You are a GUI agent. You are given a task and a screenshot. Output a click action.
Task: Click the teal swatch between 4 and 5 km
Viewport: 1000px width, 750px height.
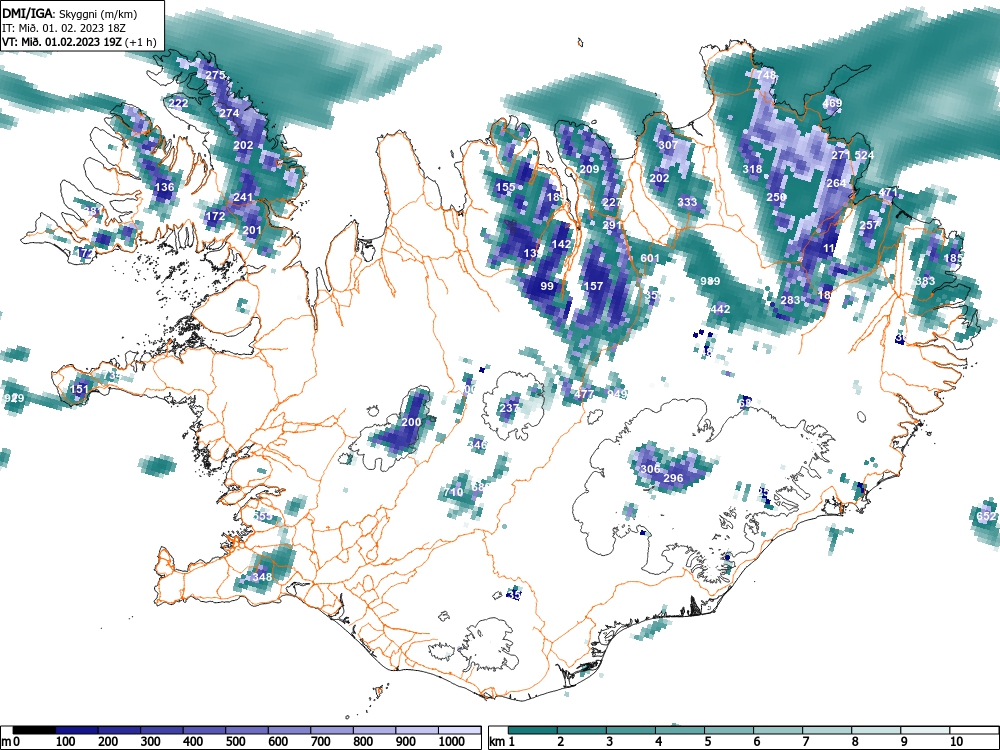[680, 730]
